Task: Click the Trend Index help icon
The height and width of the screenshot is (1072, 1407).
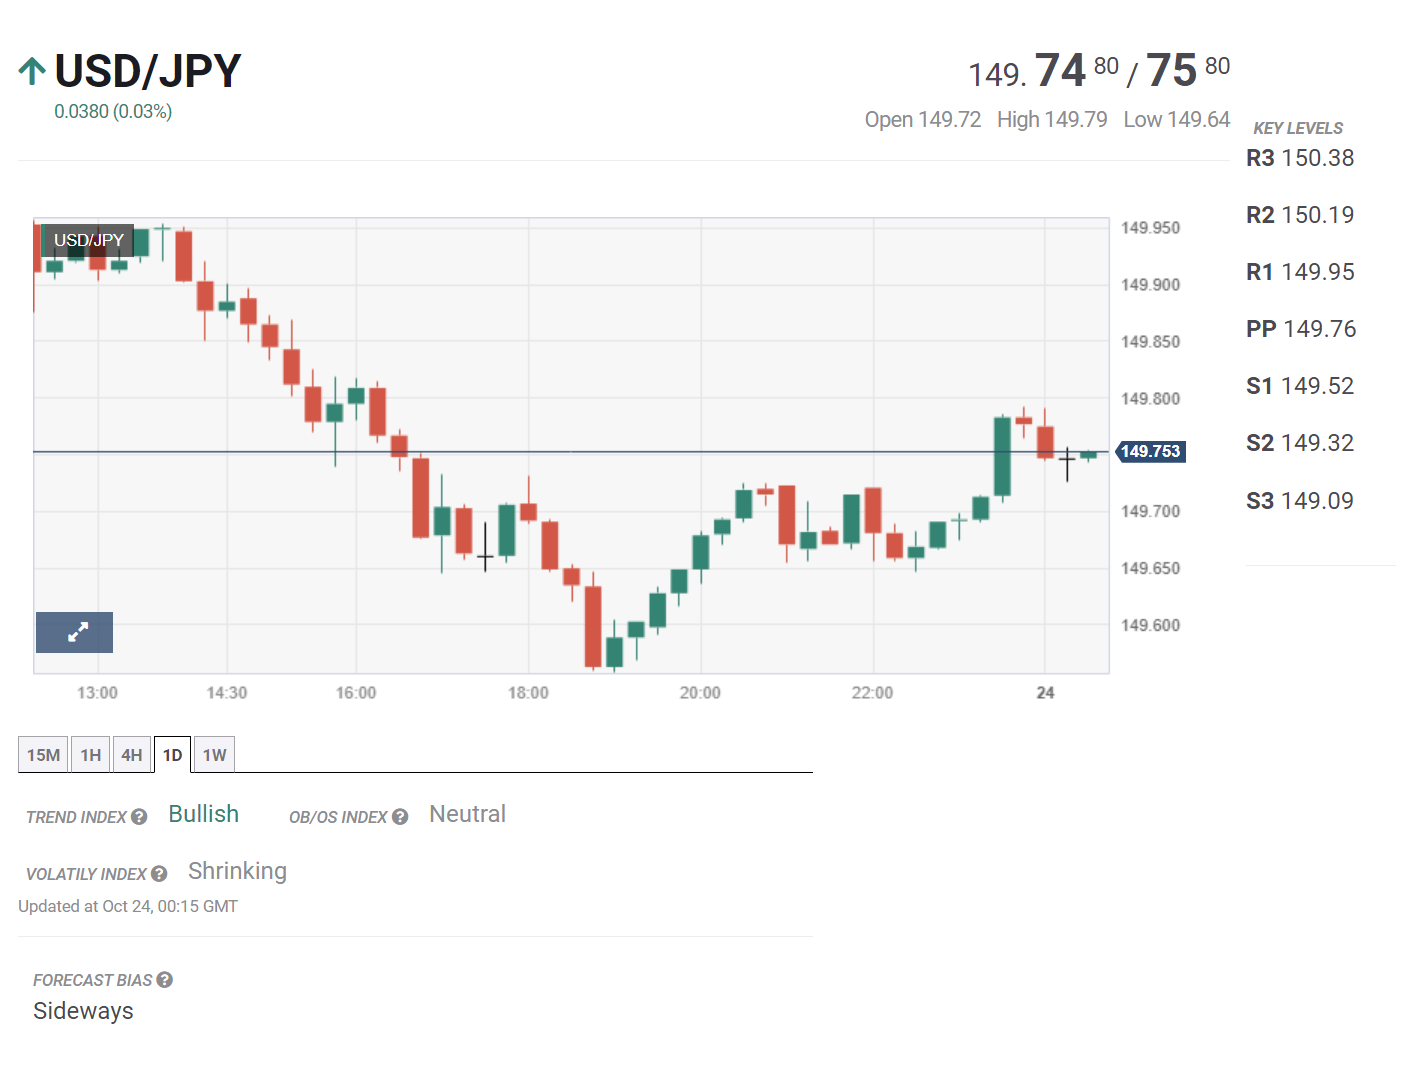Action: click(139, 817)
